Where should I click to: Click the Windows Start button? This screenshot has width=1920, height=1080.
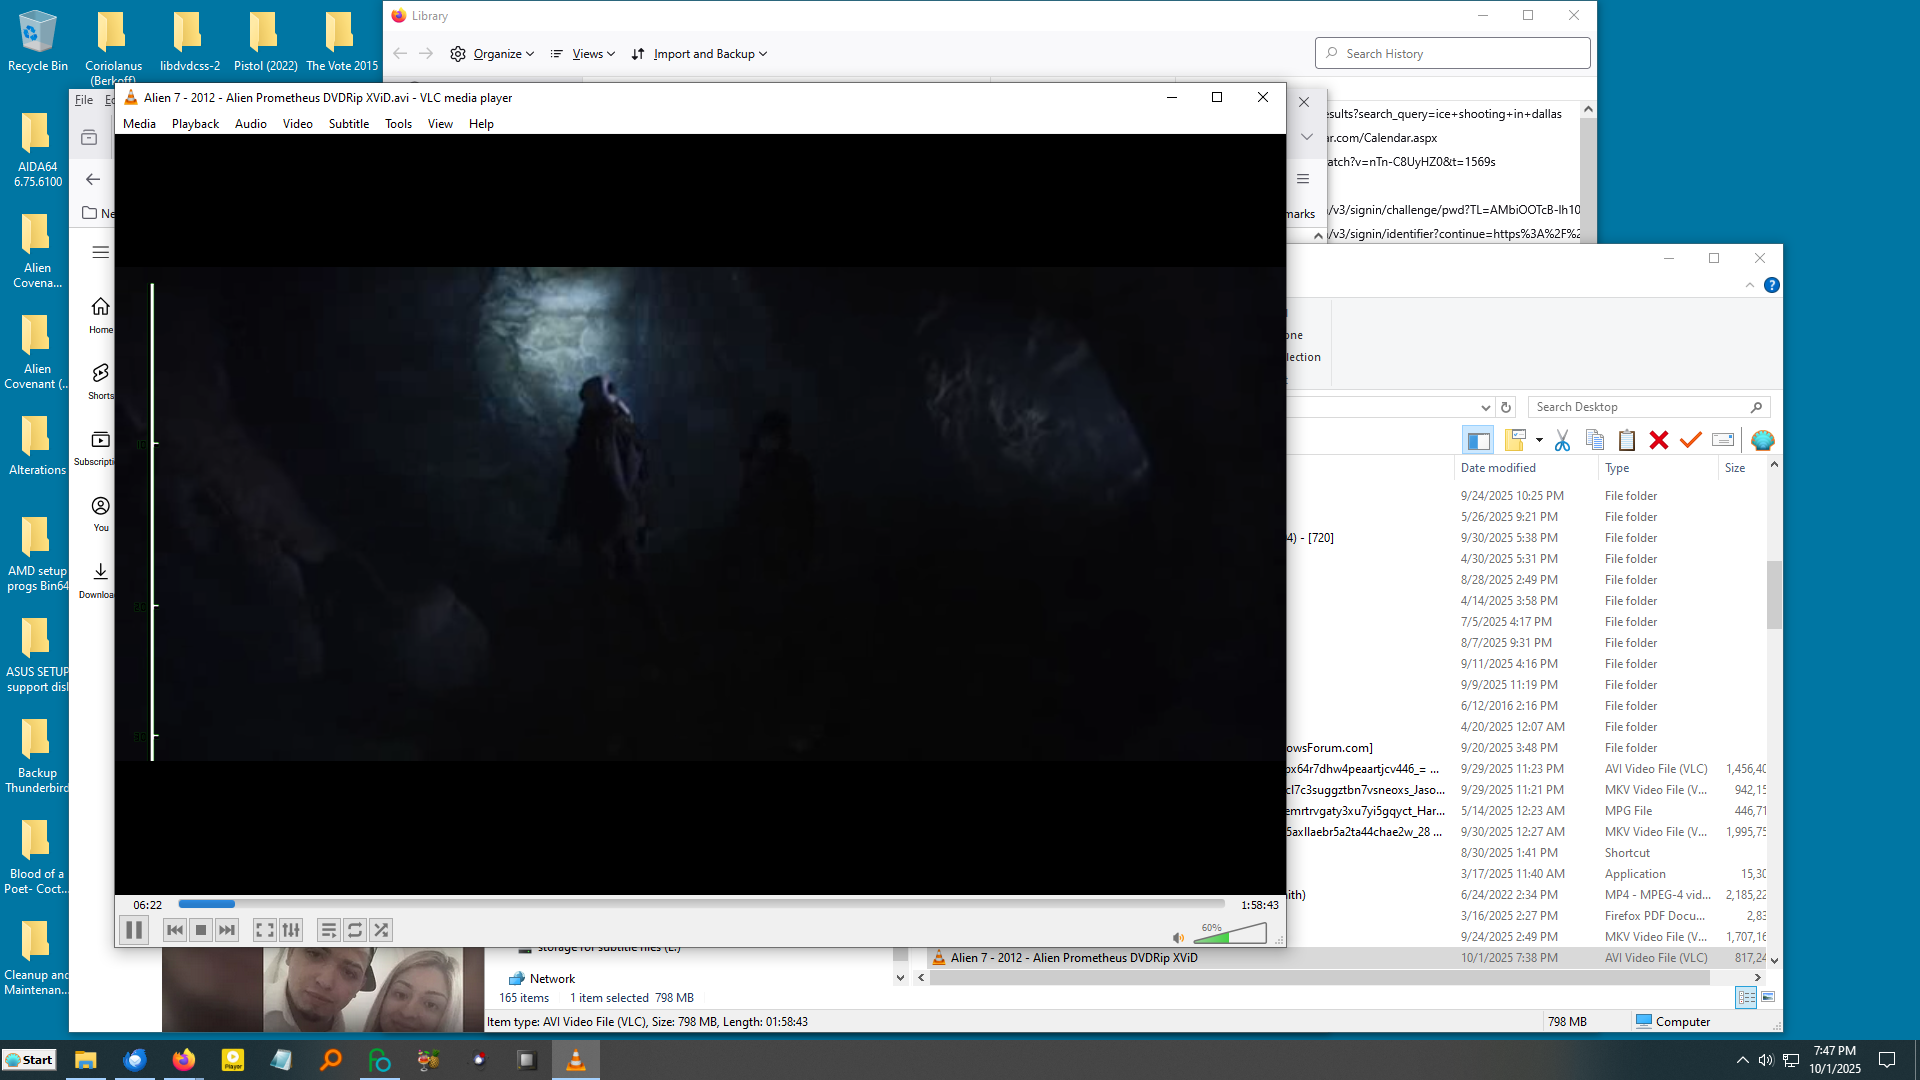click(30, 1060)
